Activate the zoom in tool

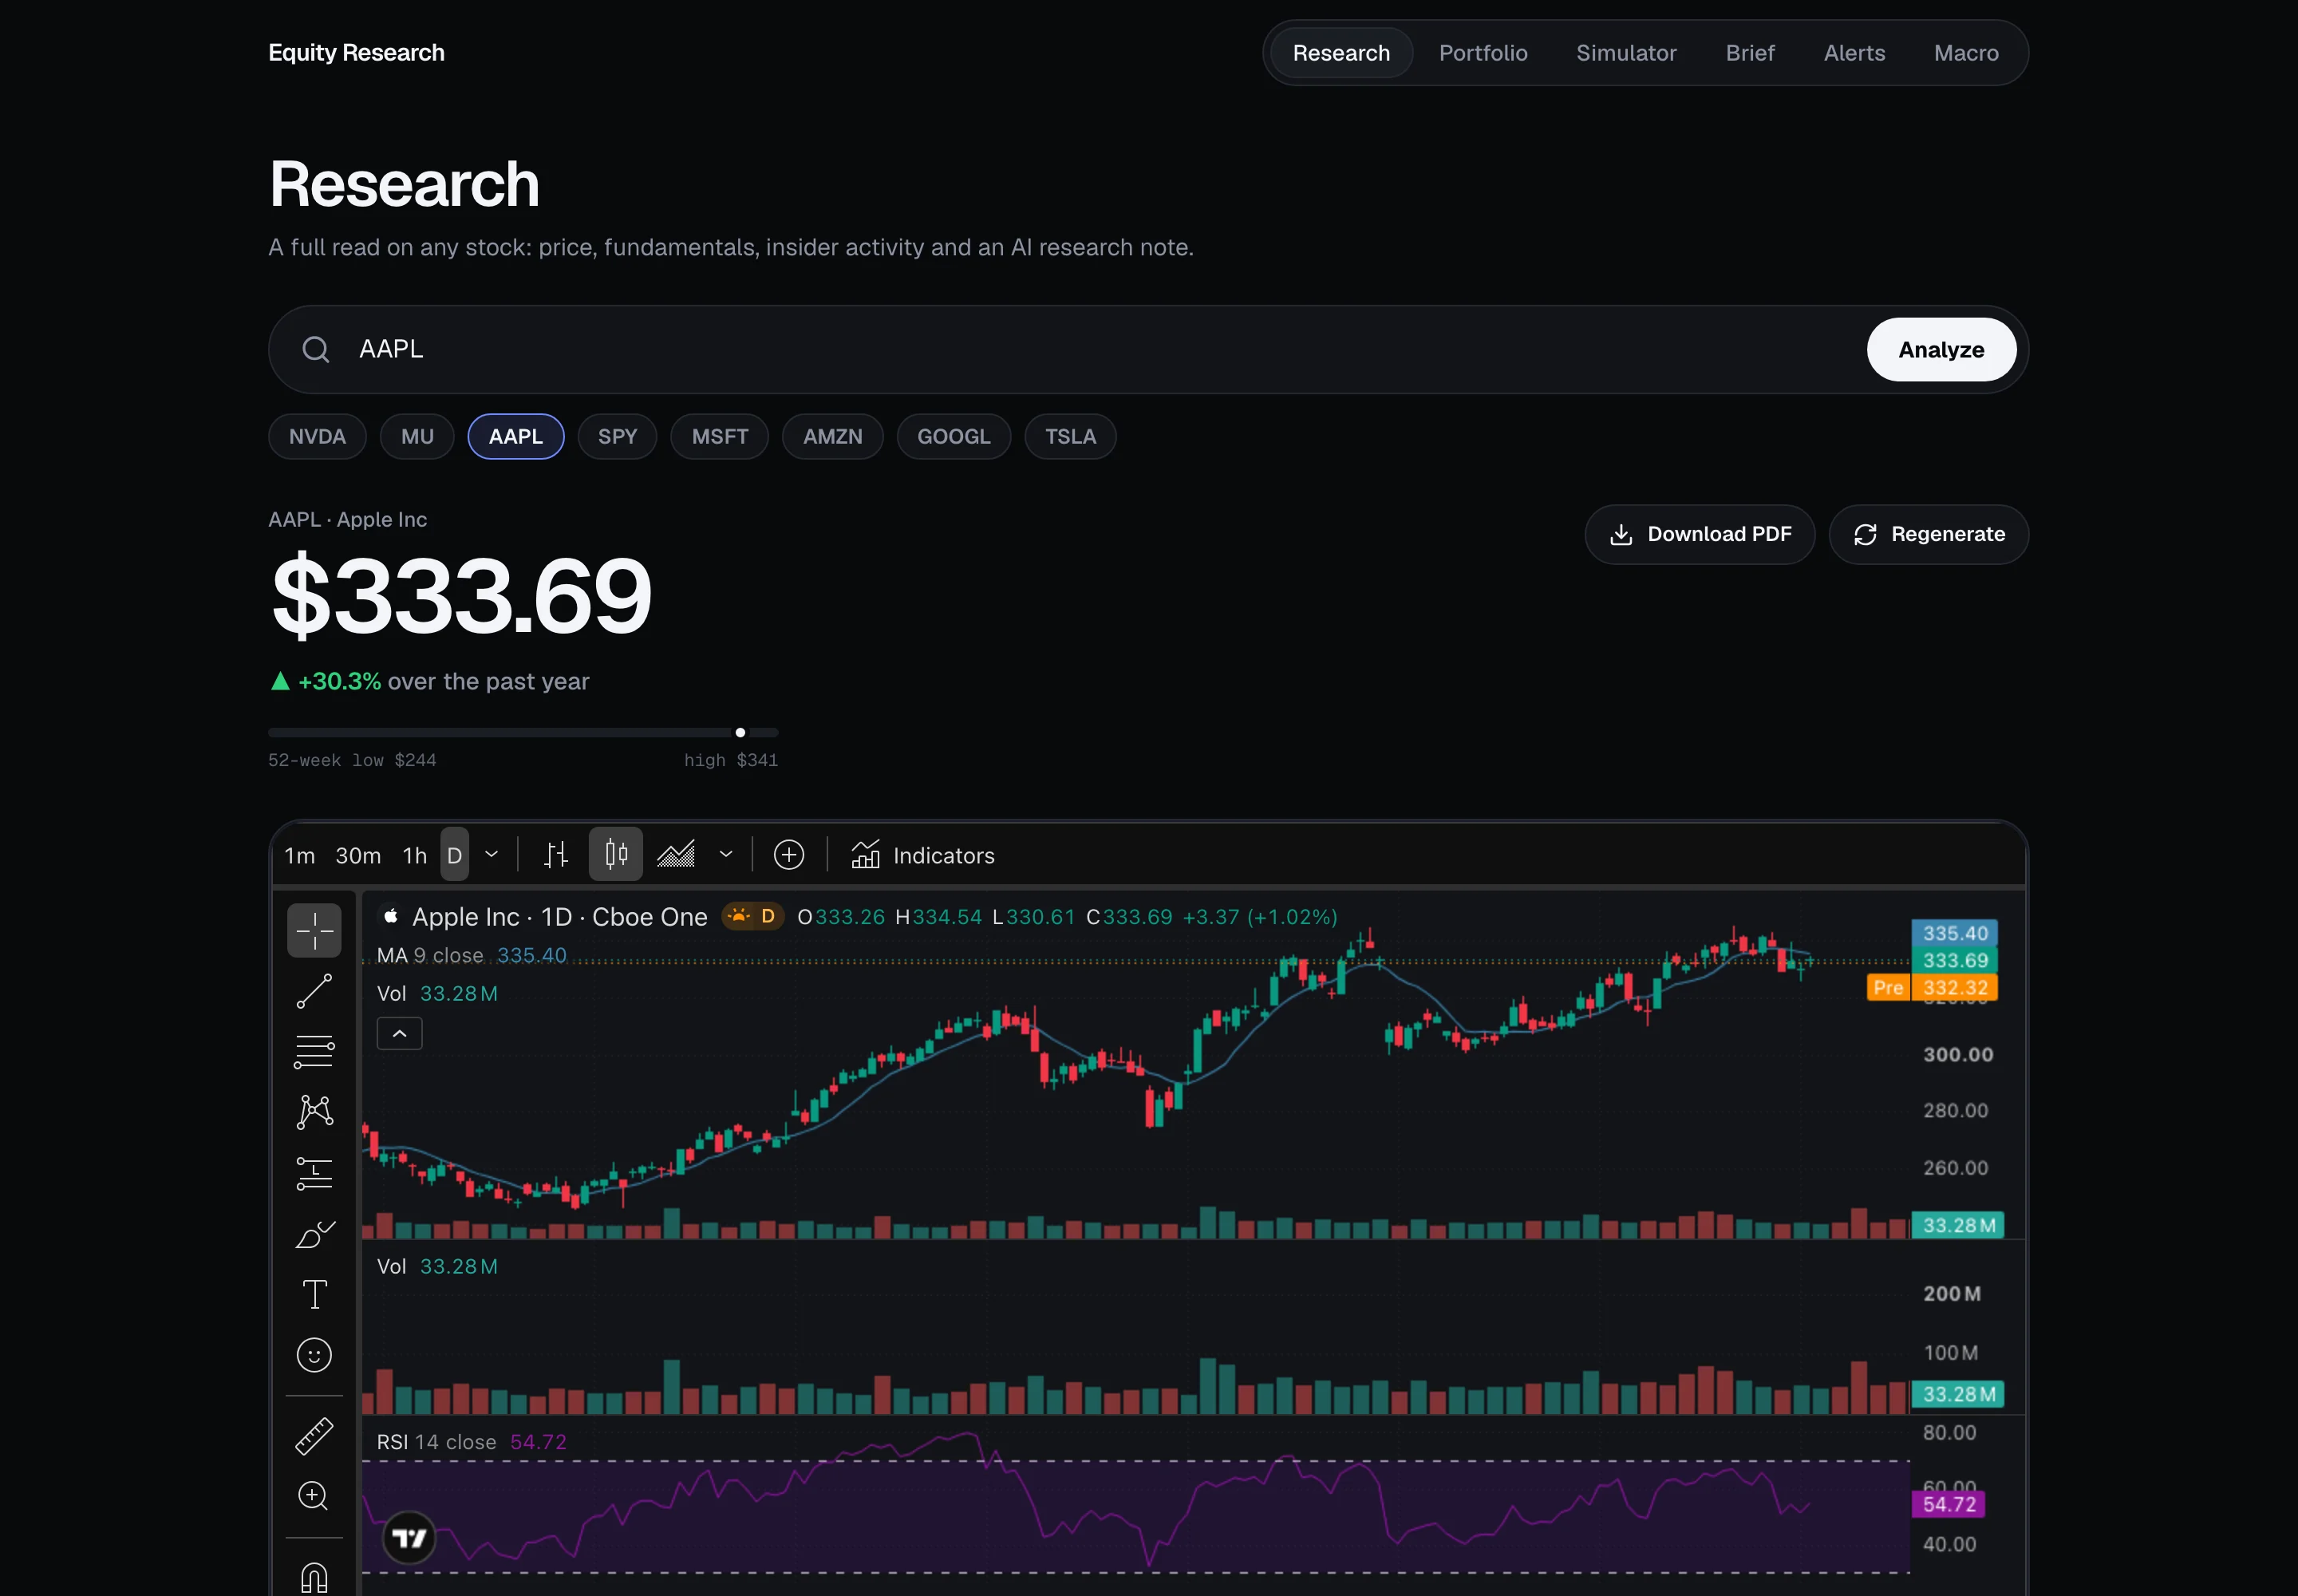point(314,1496)
